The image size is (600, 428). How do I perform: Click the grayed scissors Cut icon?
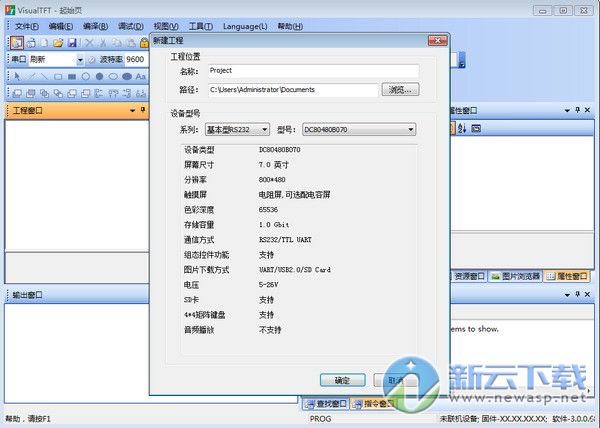[x=103, y=43]
